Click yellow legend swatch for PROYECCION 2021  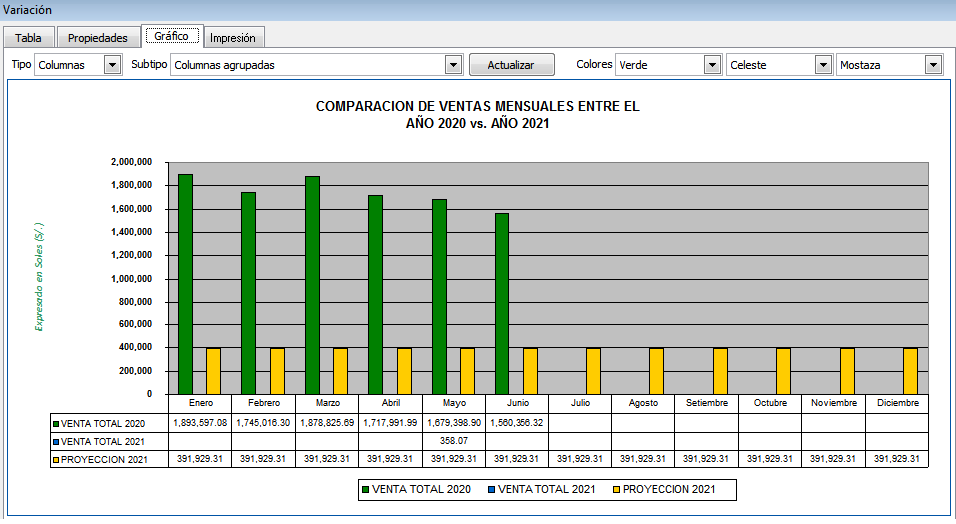click(616, 489)
